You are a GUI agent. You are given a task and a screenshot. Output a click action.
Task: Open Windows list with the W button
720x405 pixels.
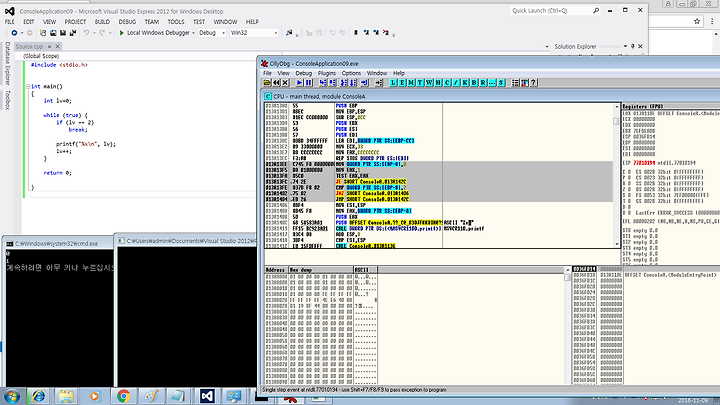coord(429,83)
